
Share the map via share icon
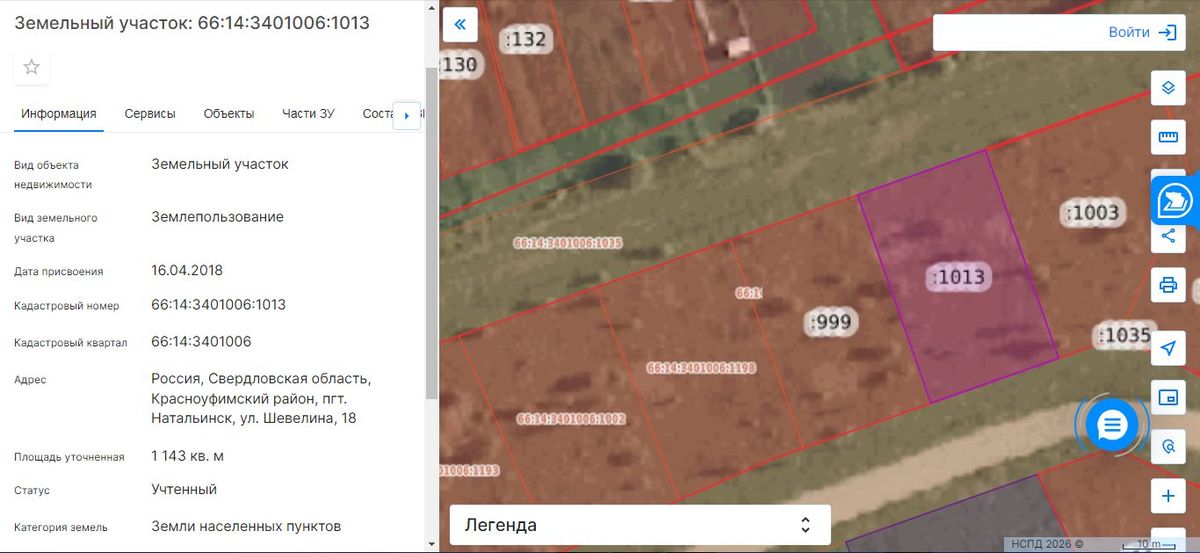coord(1167,237)
